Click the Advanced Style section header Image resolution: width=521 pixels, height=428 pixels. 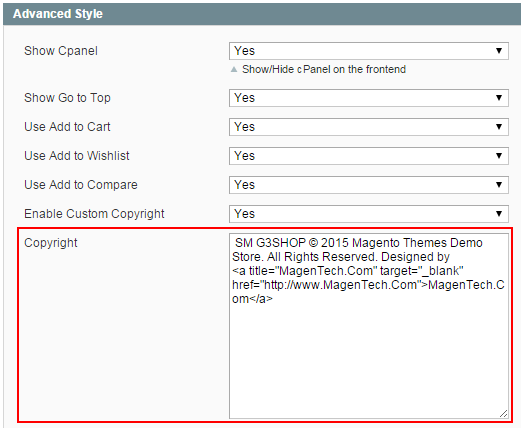[x=262, y=14]
